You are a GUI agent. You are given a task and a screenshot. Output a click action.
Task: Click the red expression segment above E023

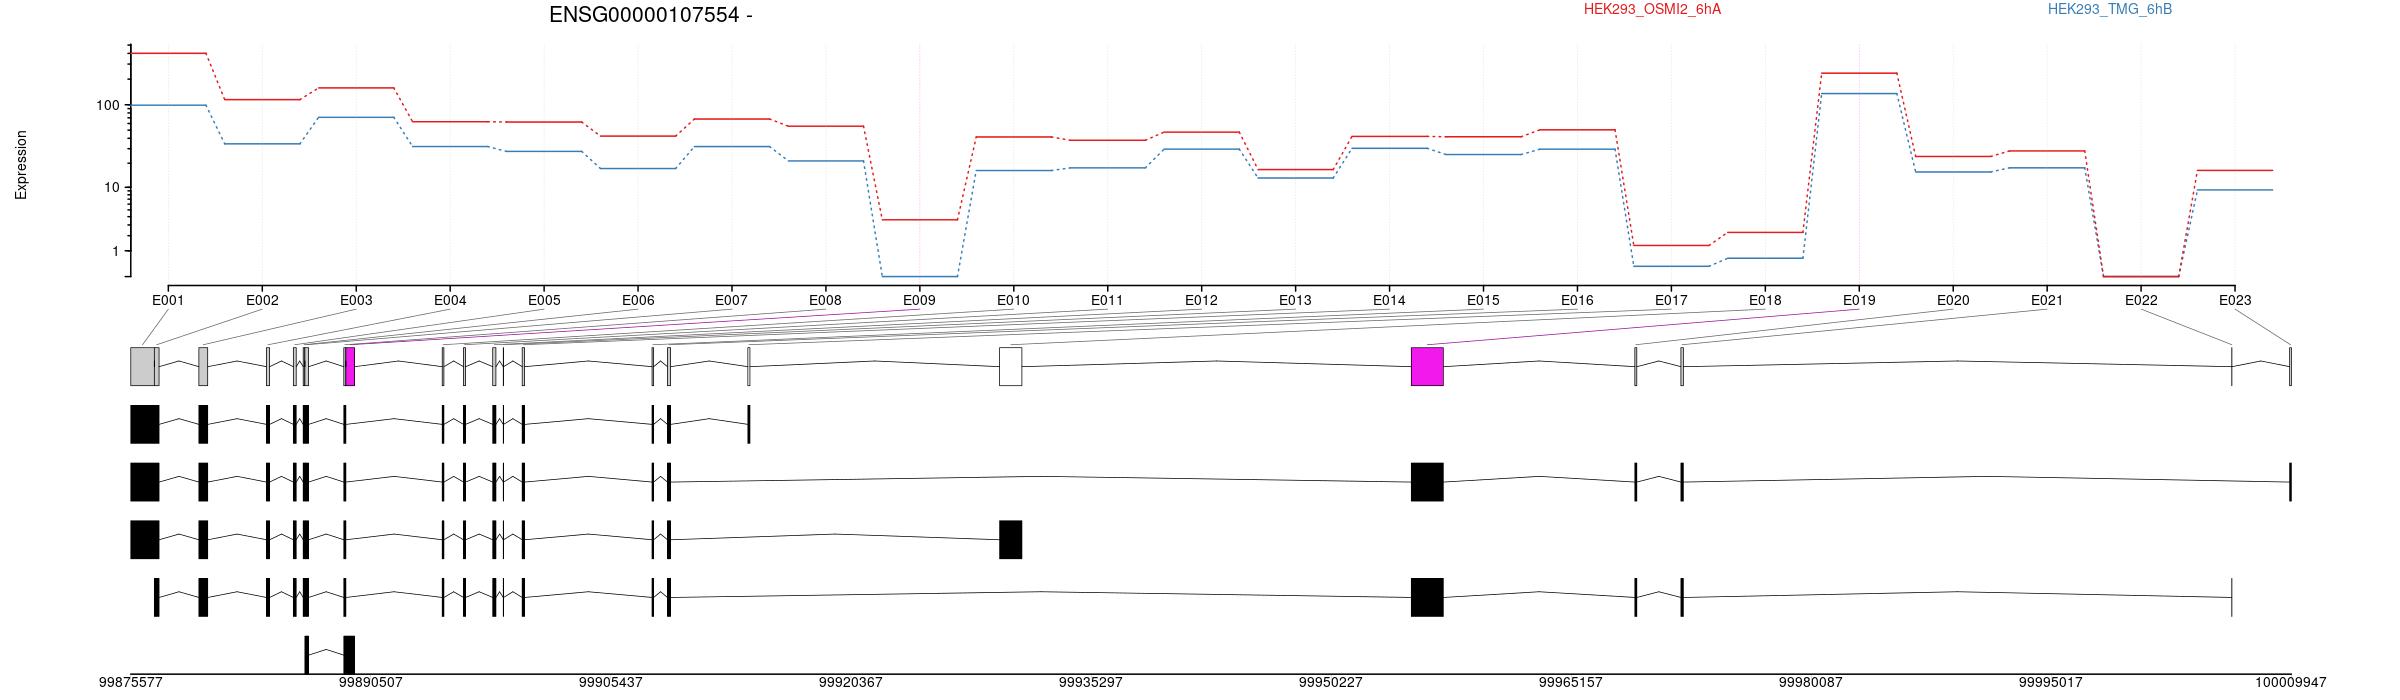click(2235, 170)
